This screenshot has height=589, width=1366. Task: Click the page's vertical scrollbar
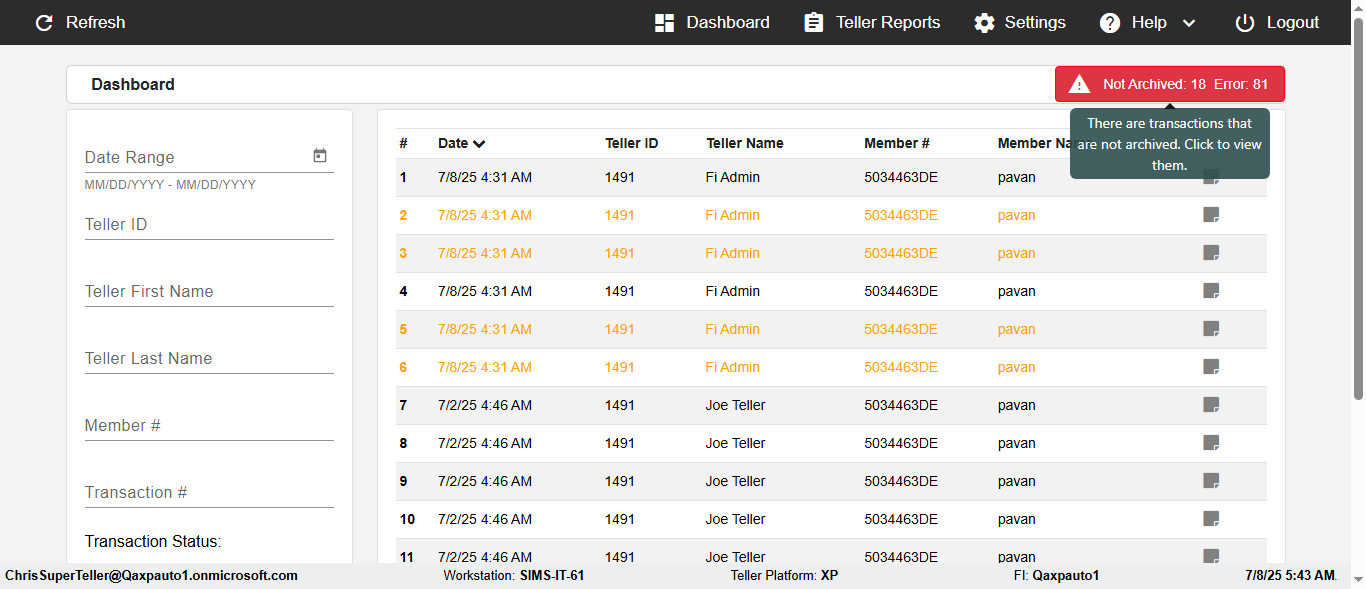pyautogui.click(x=1358, y=220)
